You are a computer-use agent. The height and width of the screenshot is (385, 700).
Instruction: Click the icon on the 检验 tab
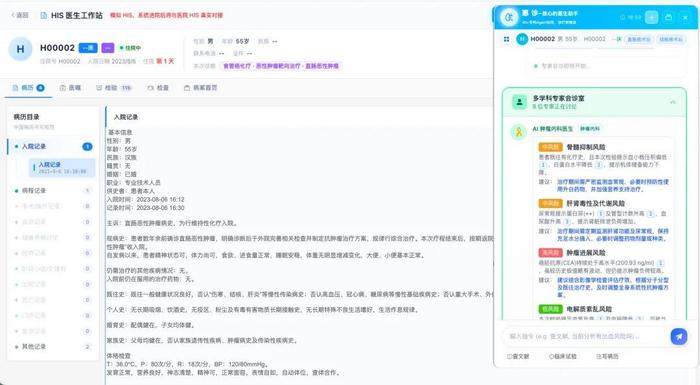pyautogui.click(x=99, y=88)
